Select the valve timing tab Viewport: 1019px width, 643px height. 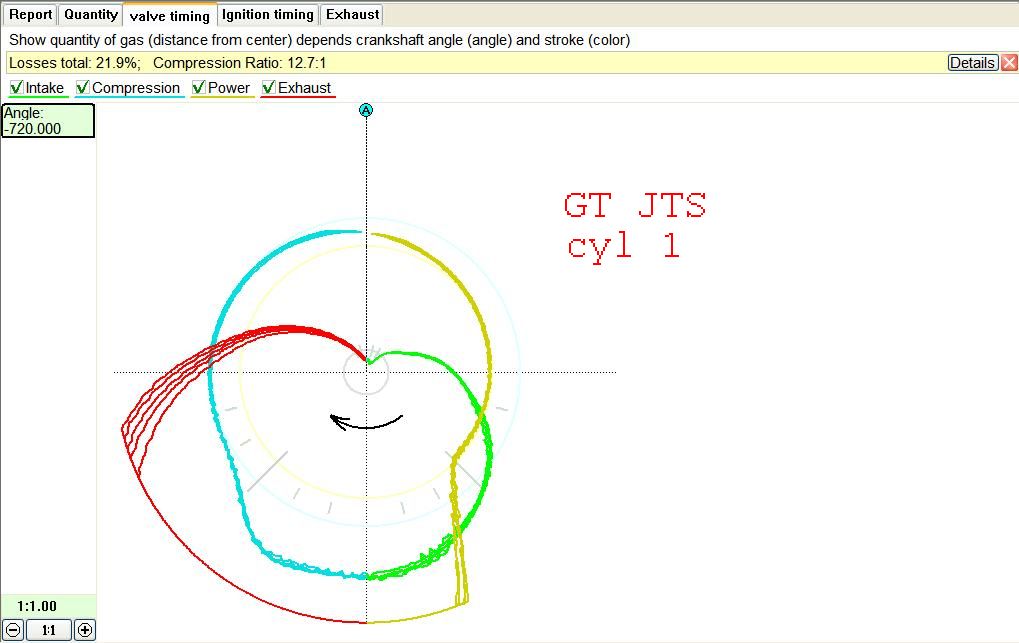click(x=170, y=16)
